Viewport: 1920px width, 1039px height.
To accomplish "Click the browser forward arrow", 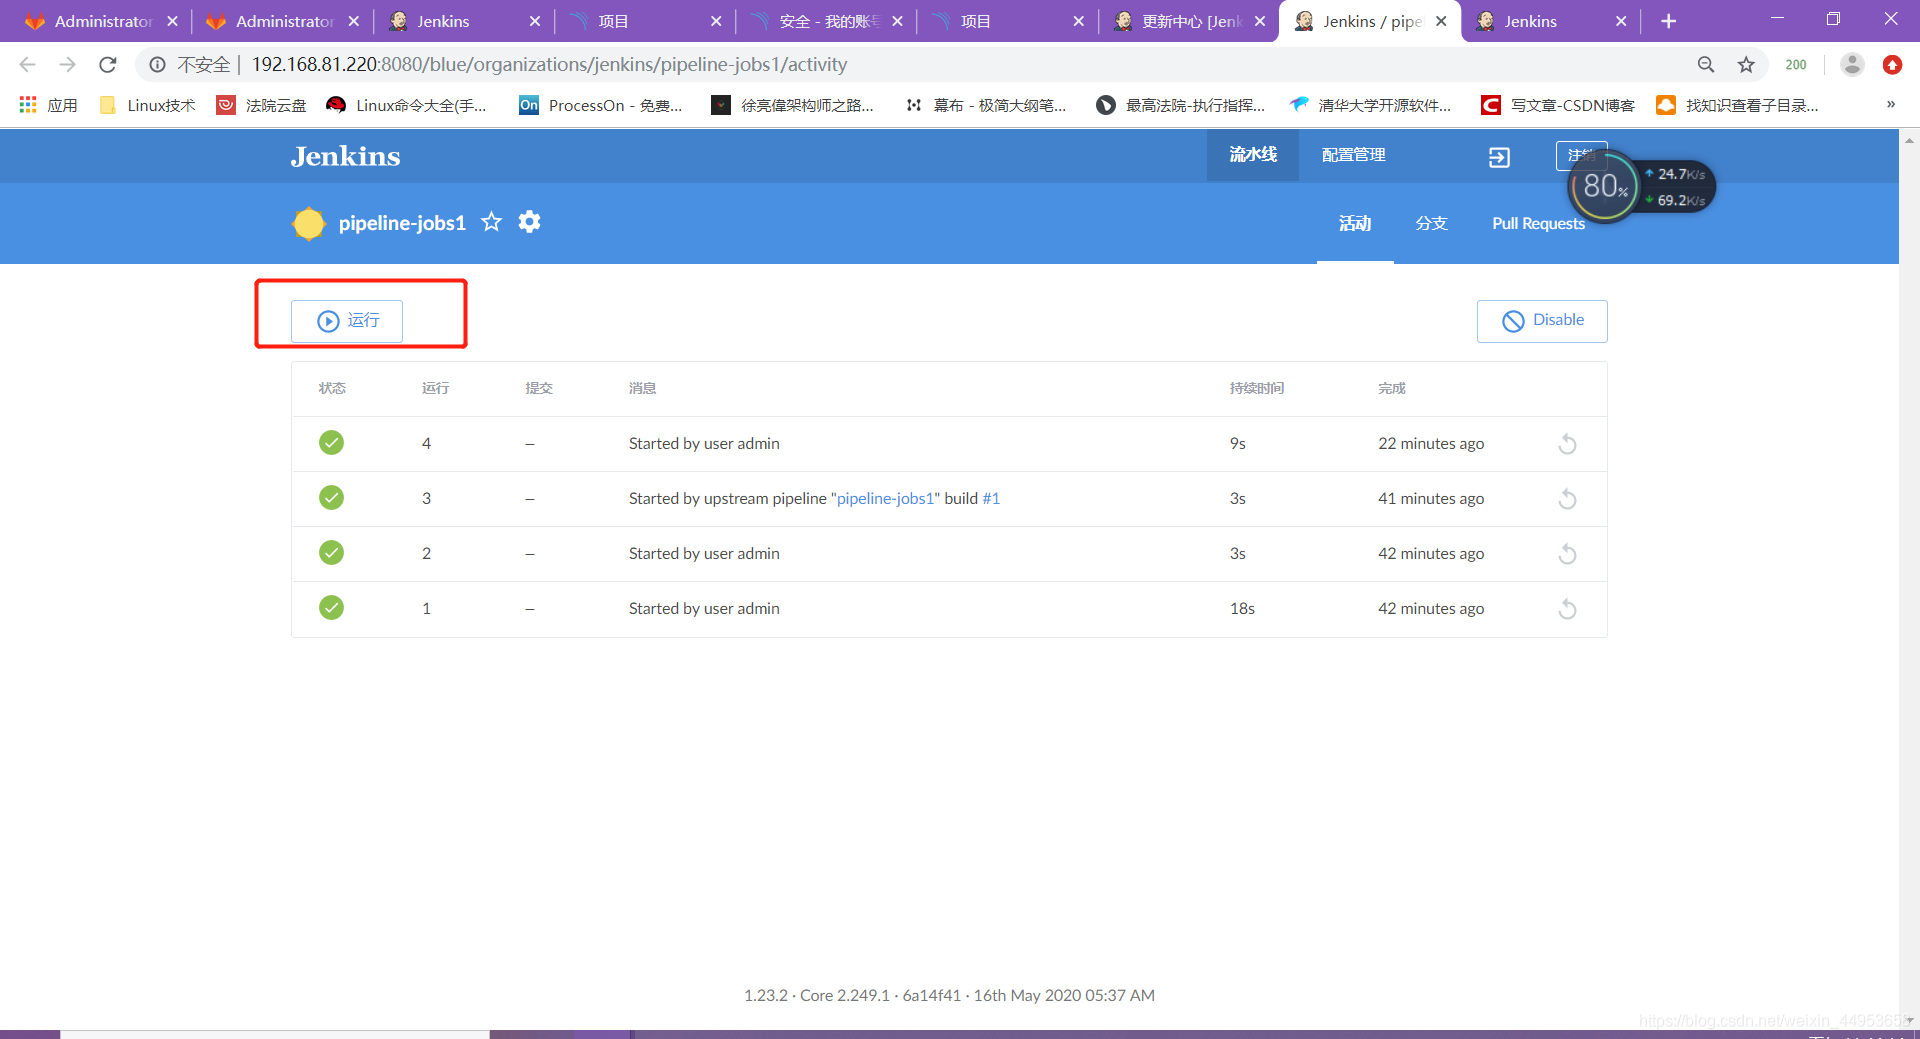I will [x=67, y=65].
